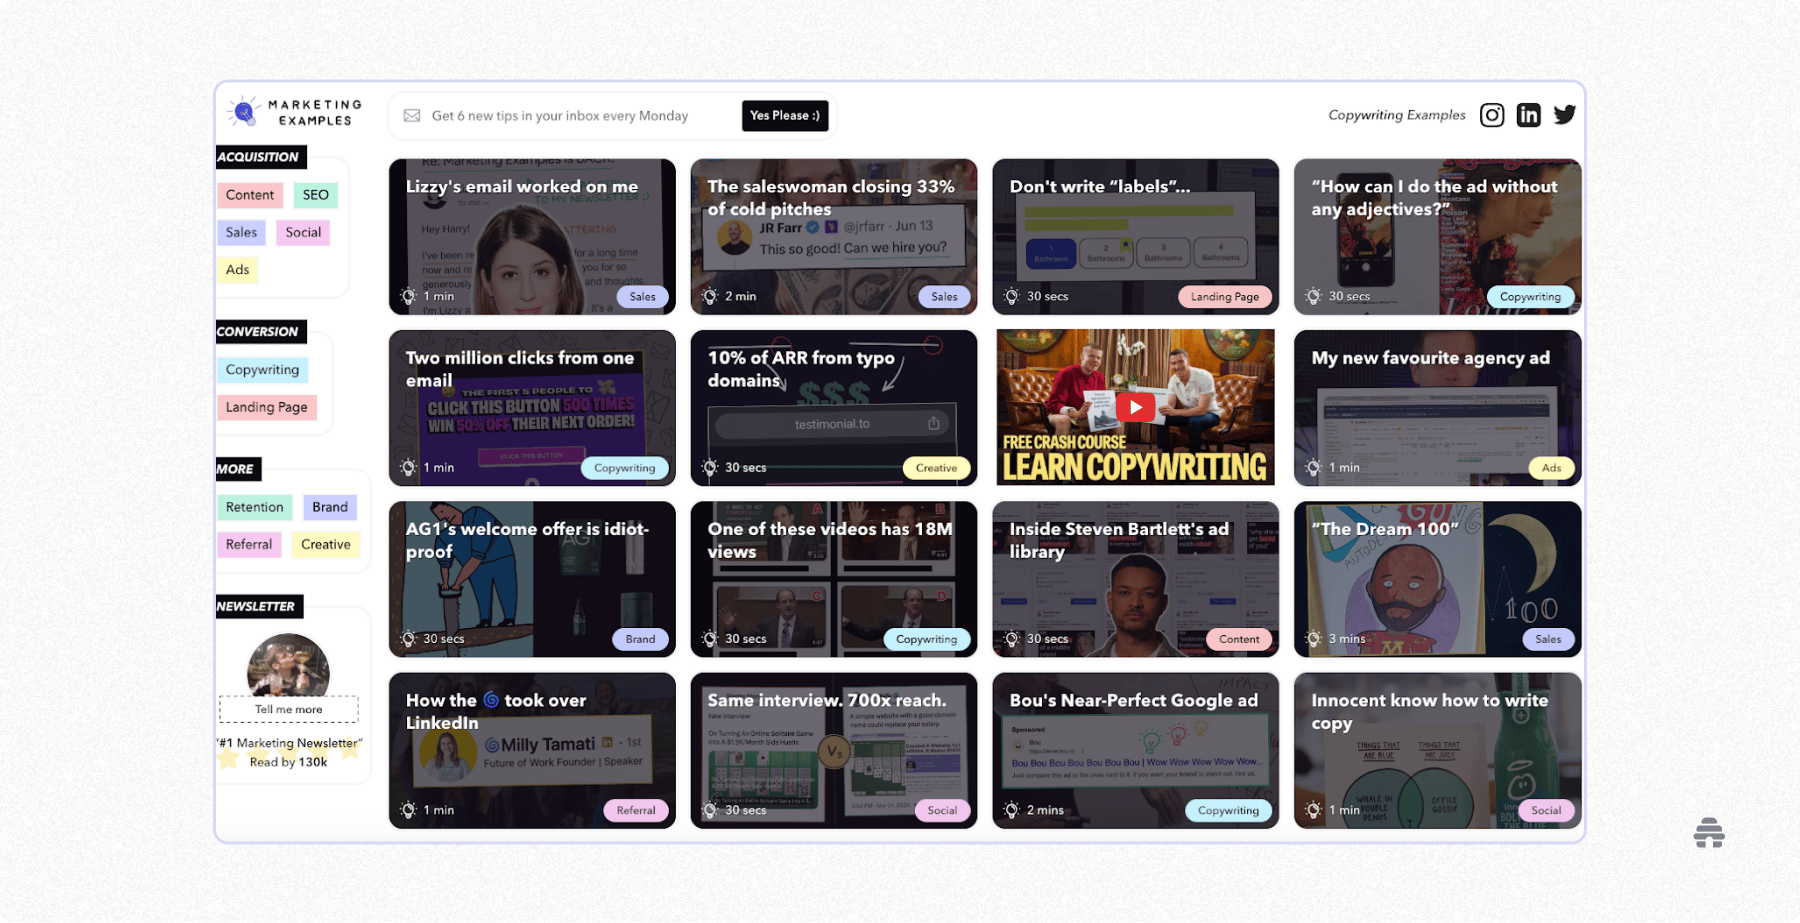Select the Landing Page filter
This screenshot has width=1800, height=923.
[x=267, y=406]
